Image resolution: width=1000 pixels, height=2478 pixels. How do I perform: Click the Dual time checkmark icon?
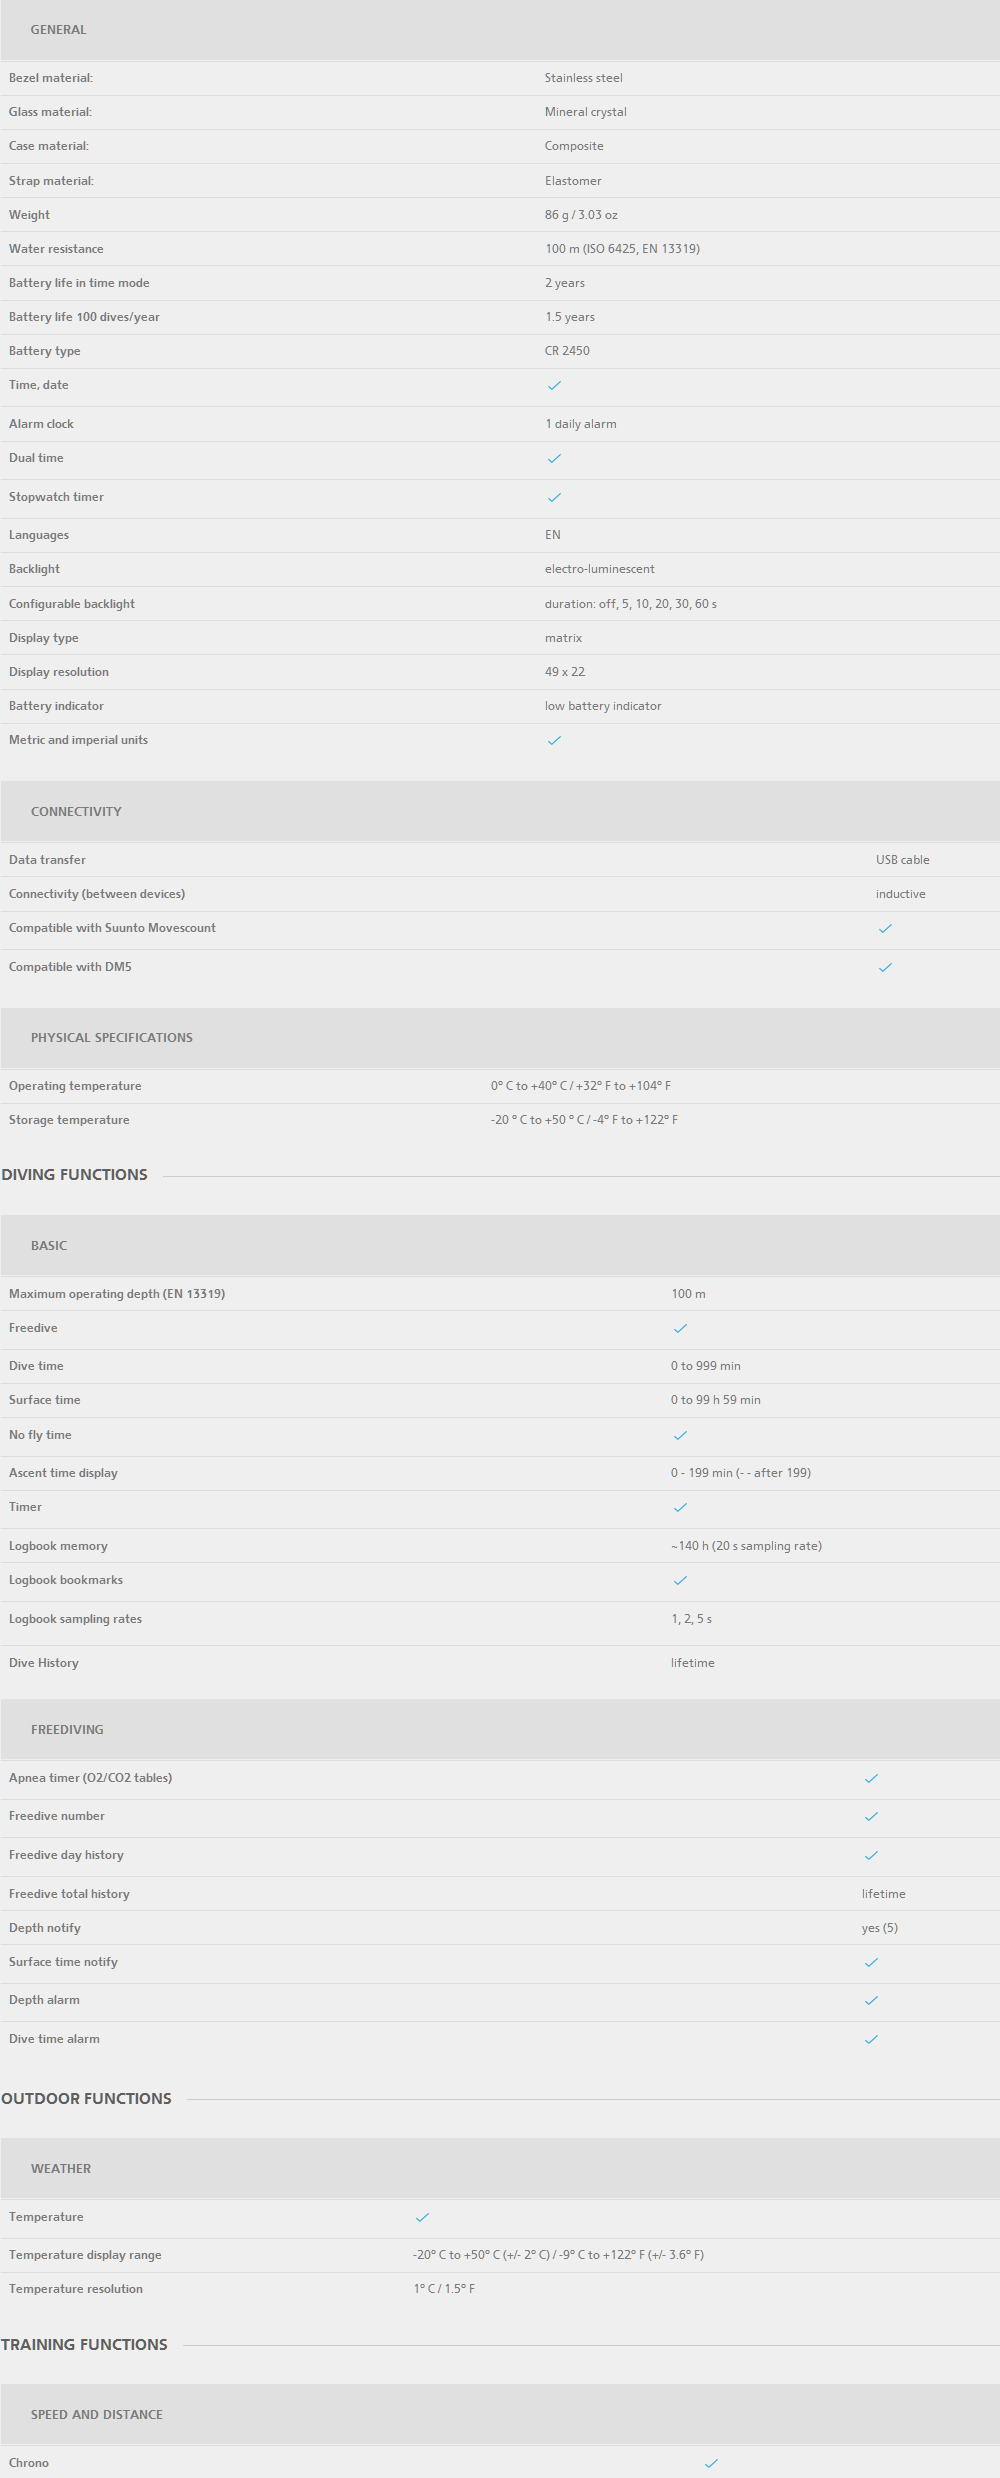(554, 458)
